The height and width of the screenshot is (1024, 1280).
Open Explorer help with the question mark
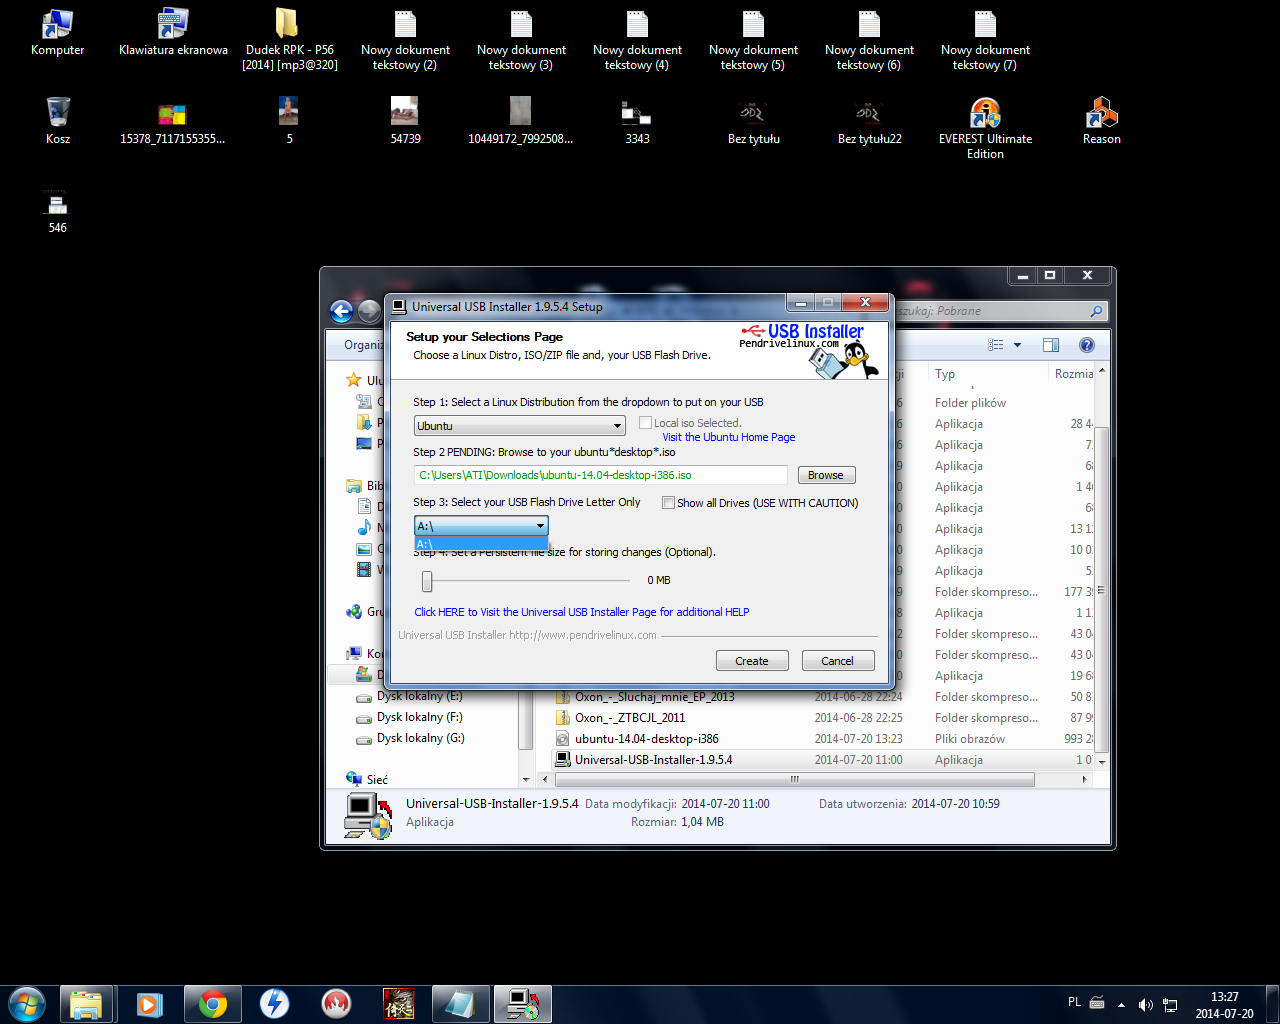1087,345
